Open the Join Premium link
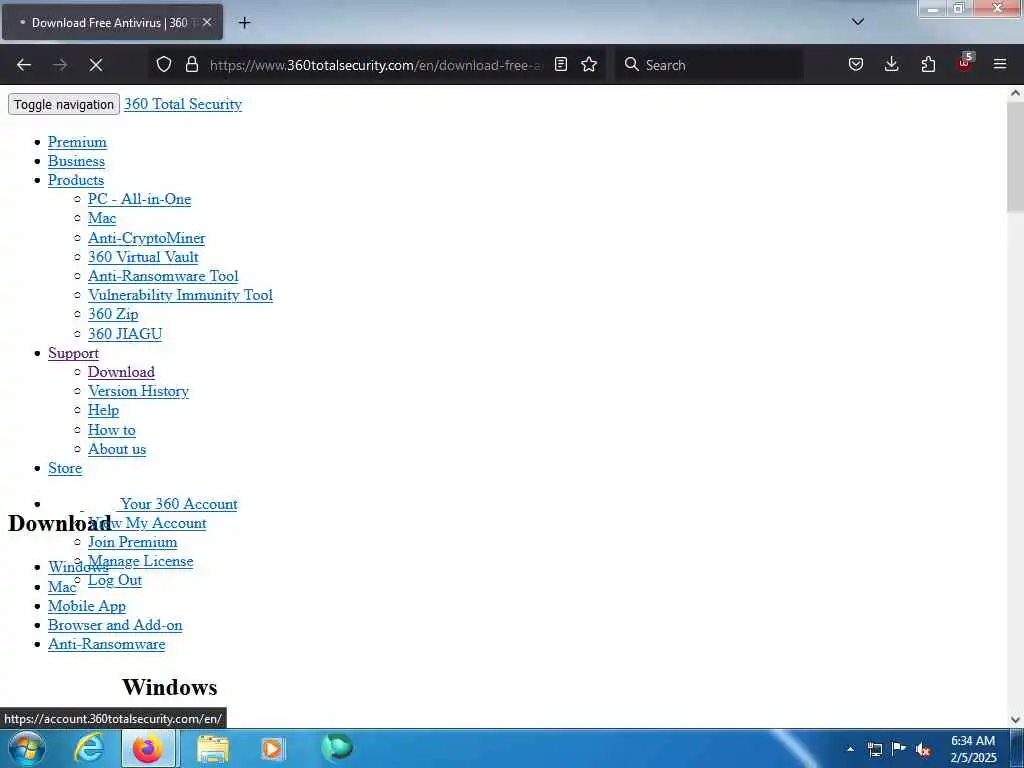 [133, 542]
